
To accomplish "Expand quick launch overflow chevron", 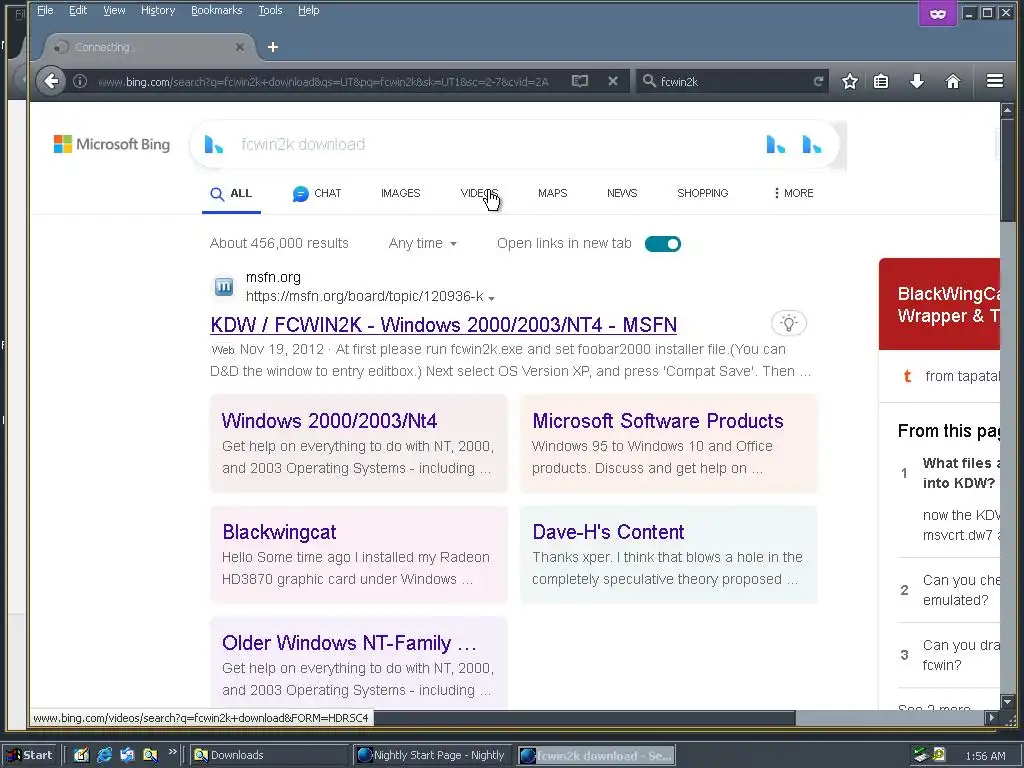I will tap(172, 752).
